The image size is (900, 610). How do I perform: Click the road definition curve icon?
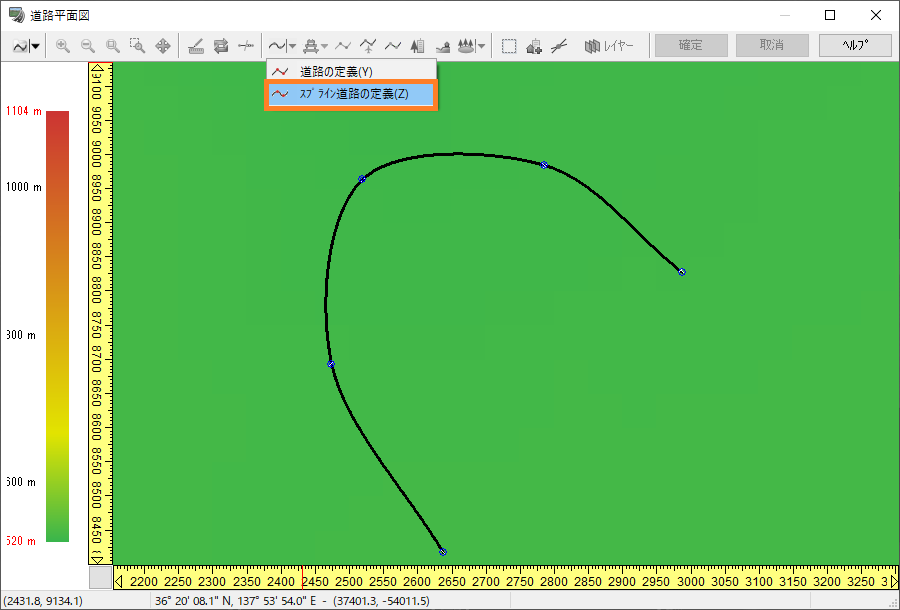pos(277,46)
